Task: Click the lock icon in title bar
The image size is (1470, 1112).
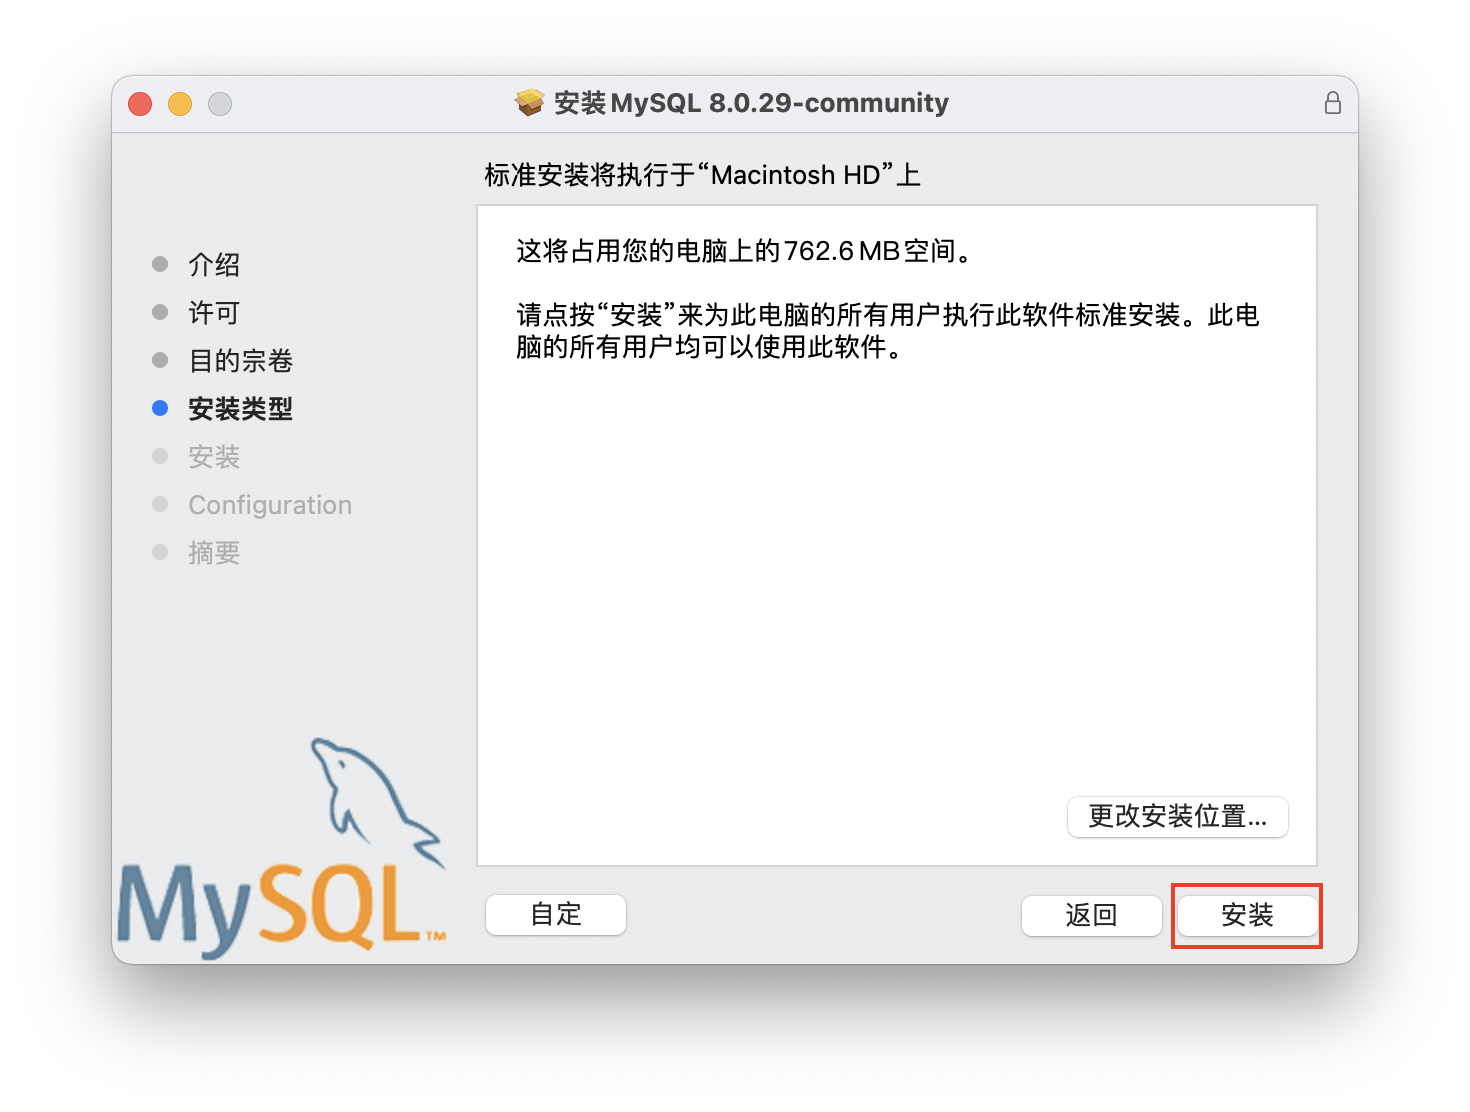Action: pyautogui.click(x=1332, y=103)
